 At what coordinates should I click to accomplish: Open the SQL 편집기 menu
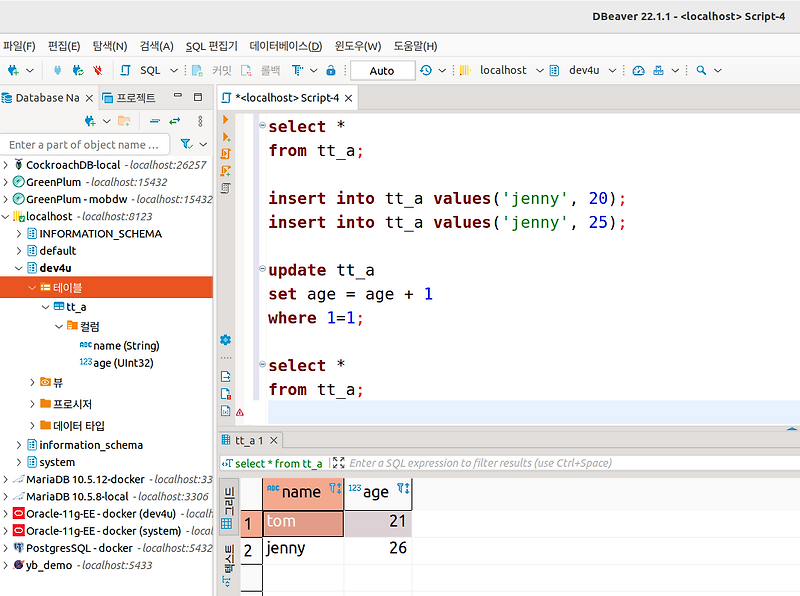(212, 46)
